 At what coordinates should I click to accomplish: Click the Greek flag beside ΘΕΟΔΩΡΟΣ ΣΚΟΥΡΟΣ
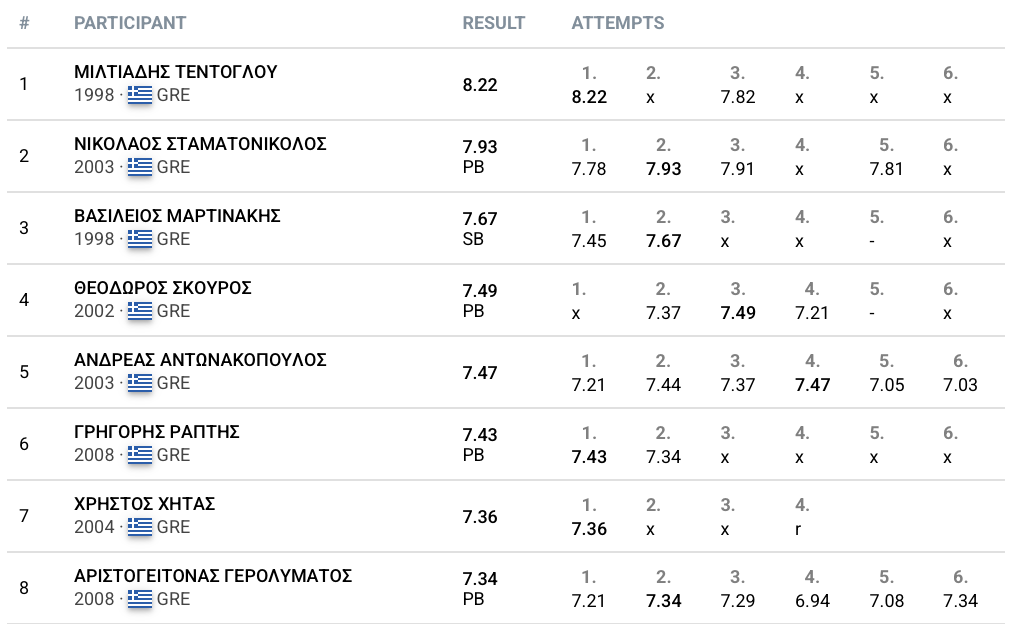(140, 312)
